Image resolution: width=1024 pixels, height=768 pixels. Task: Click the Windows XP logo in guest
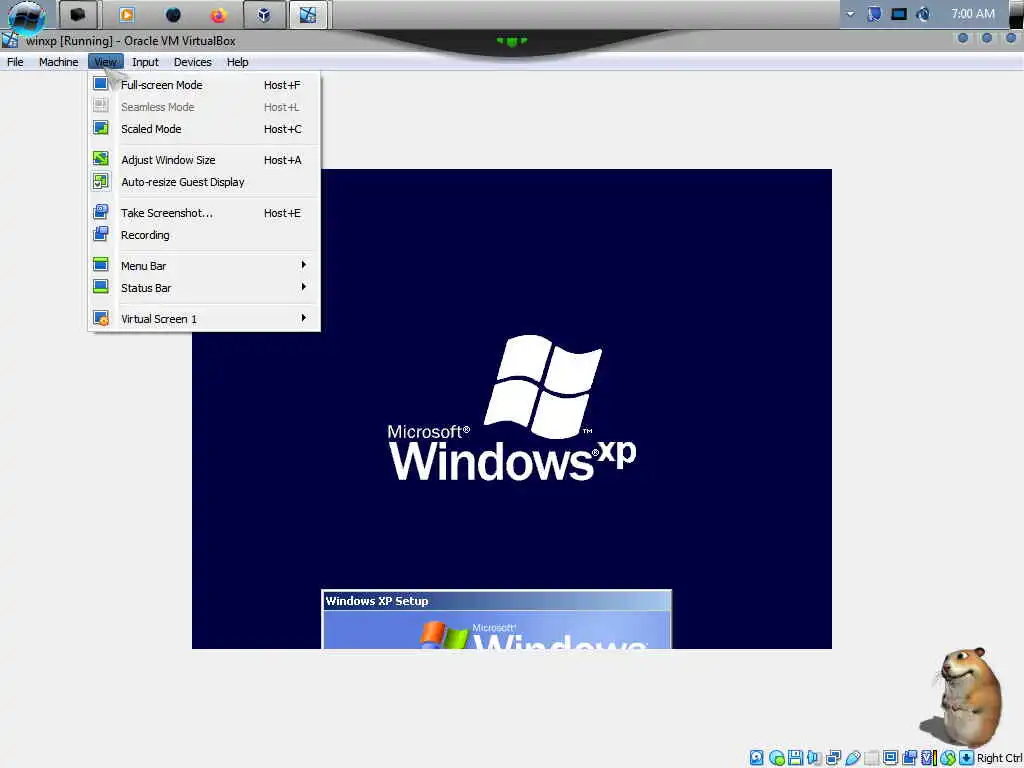tap(511, 409)
